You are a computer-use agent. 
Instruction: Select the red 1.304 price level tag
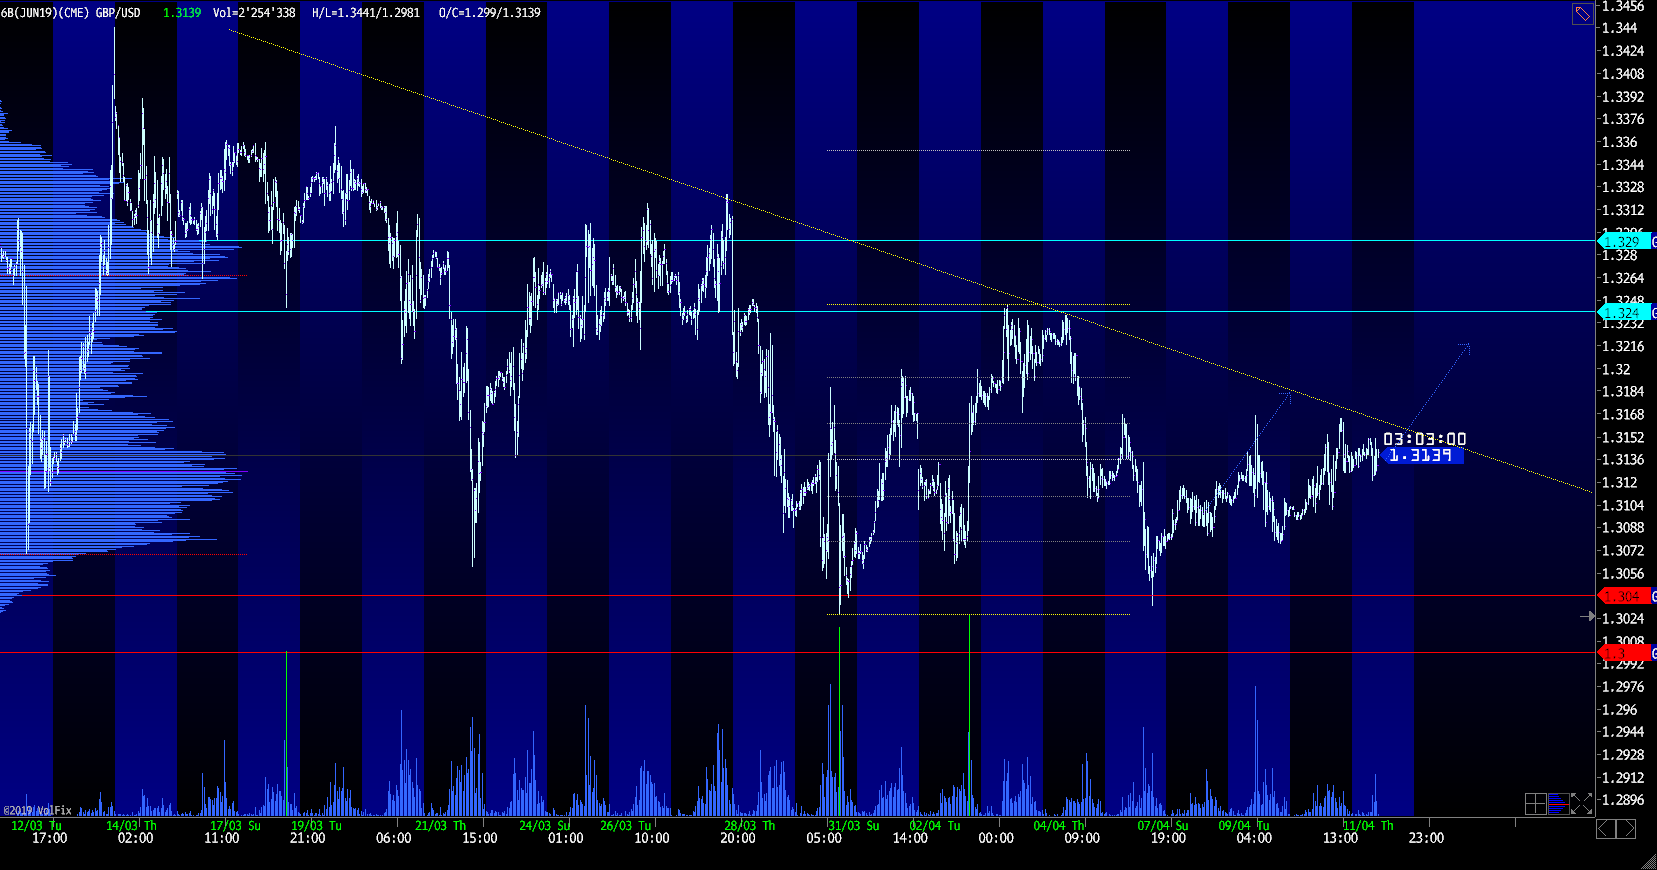click(1622, 596)
